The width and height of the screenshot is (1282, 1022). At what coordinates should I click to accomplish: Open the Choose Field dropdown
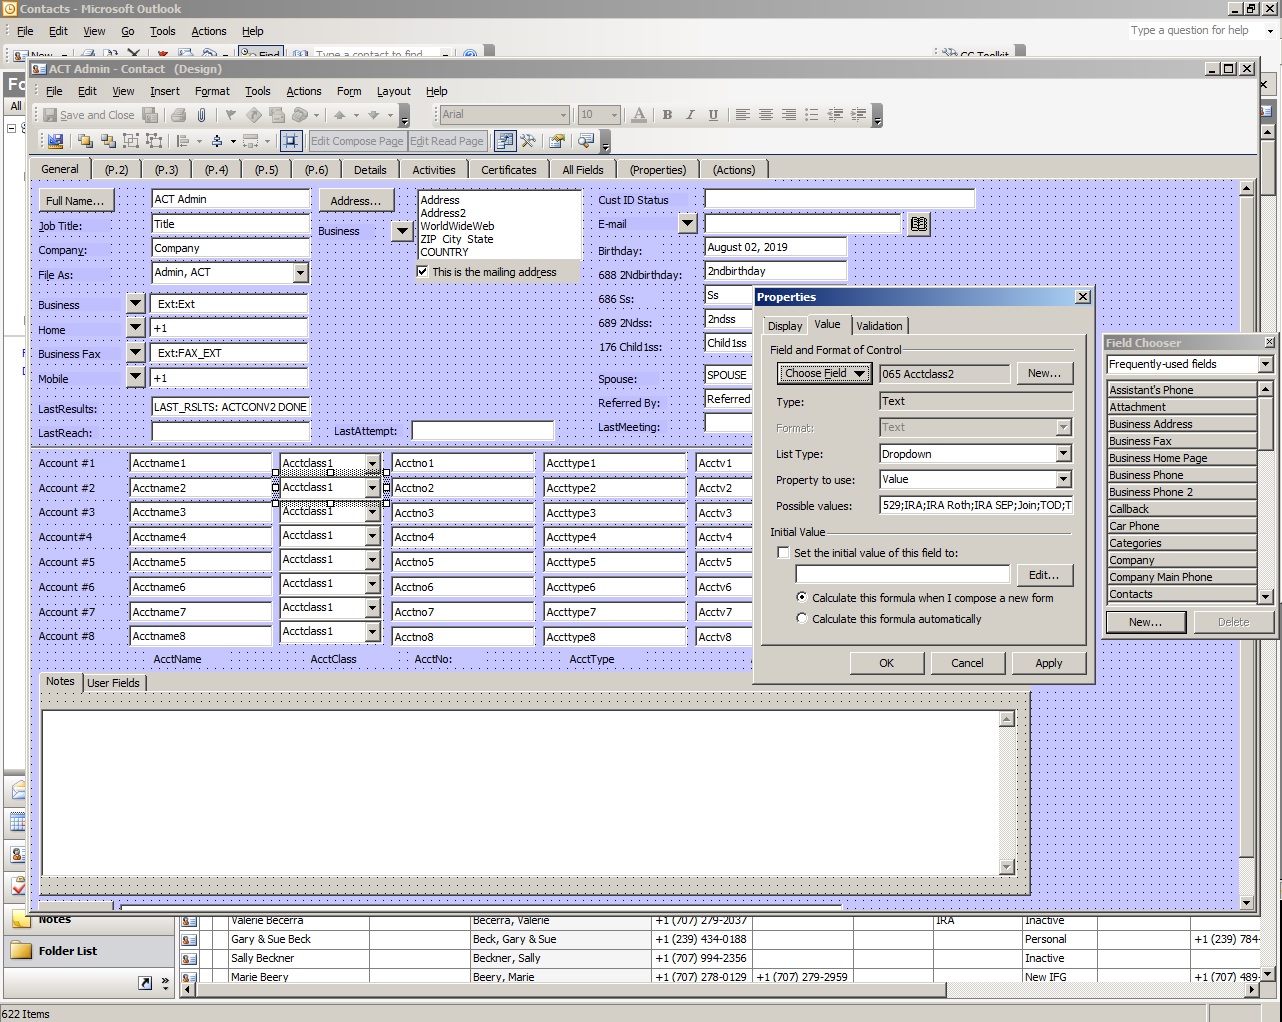825,373
